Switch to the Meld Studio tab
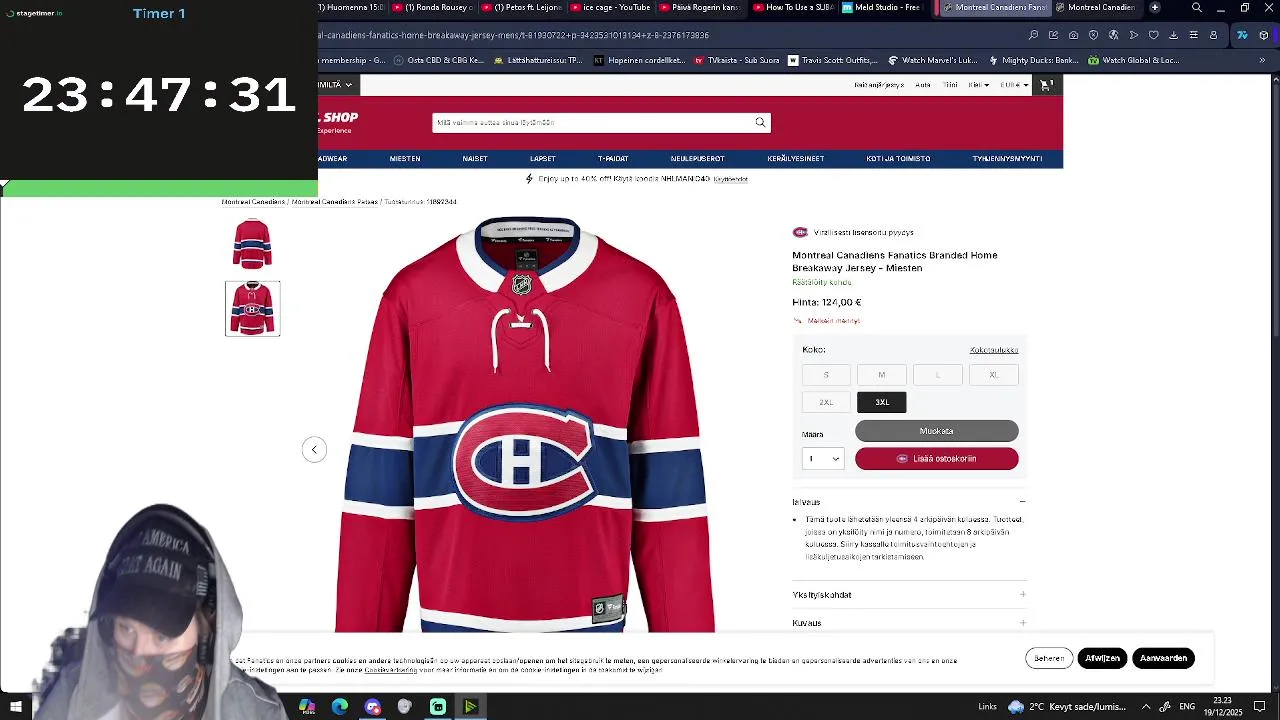This screenshot has width=1280, height=720. tap(881, 8)
